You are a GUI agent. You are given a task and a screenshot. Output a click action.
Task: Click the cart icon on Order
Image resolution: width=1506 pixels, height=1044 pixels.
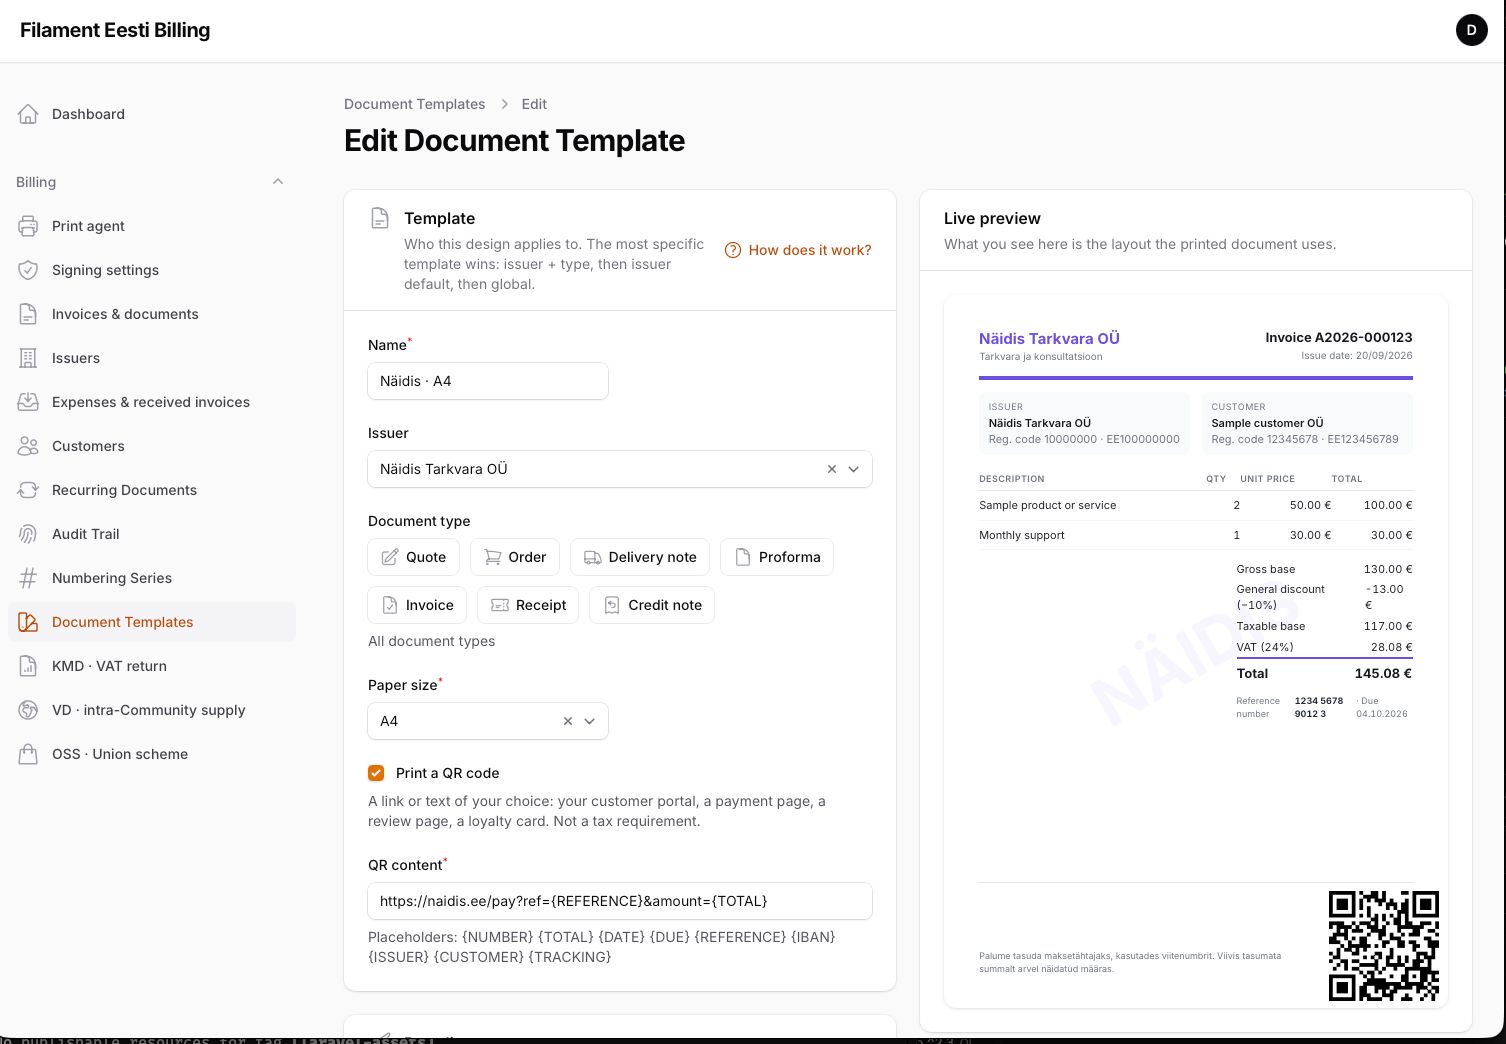(x=492, y=557)
